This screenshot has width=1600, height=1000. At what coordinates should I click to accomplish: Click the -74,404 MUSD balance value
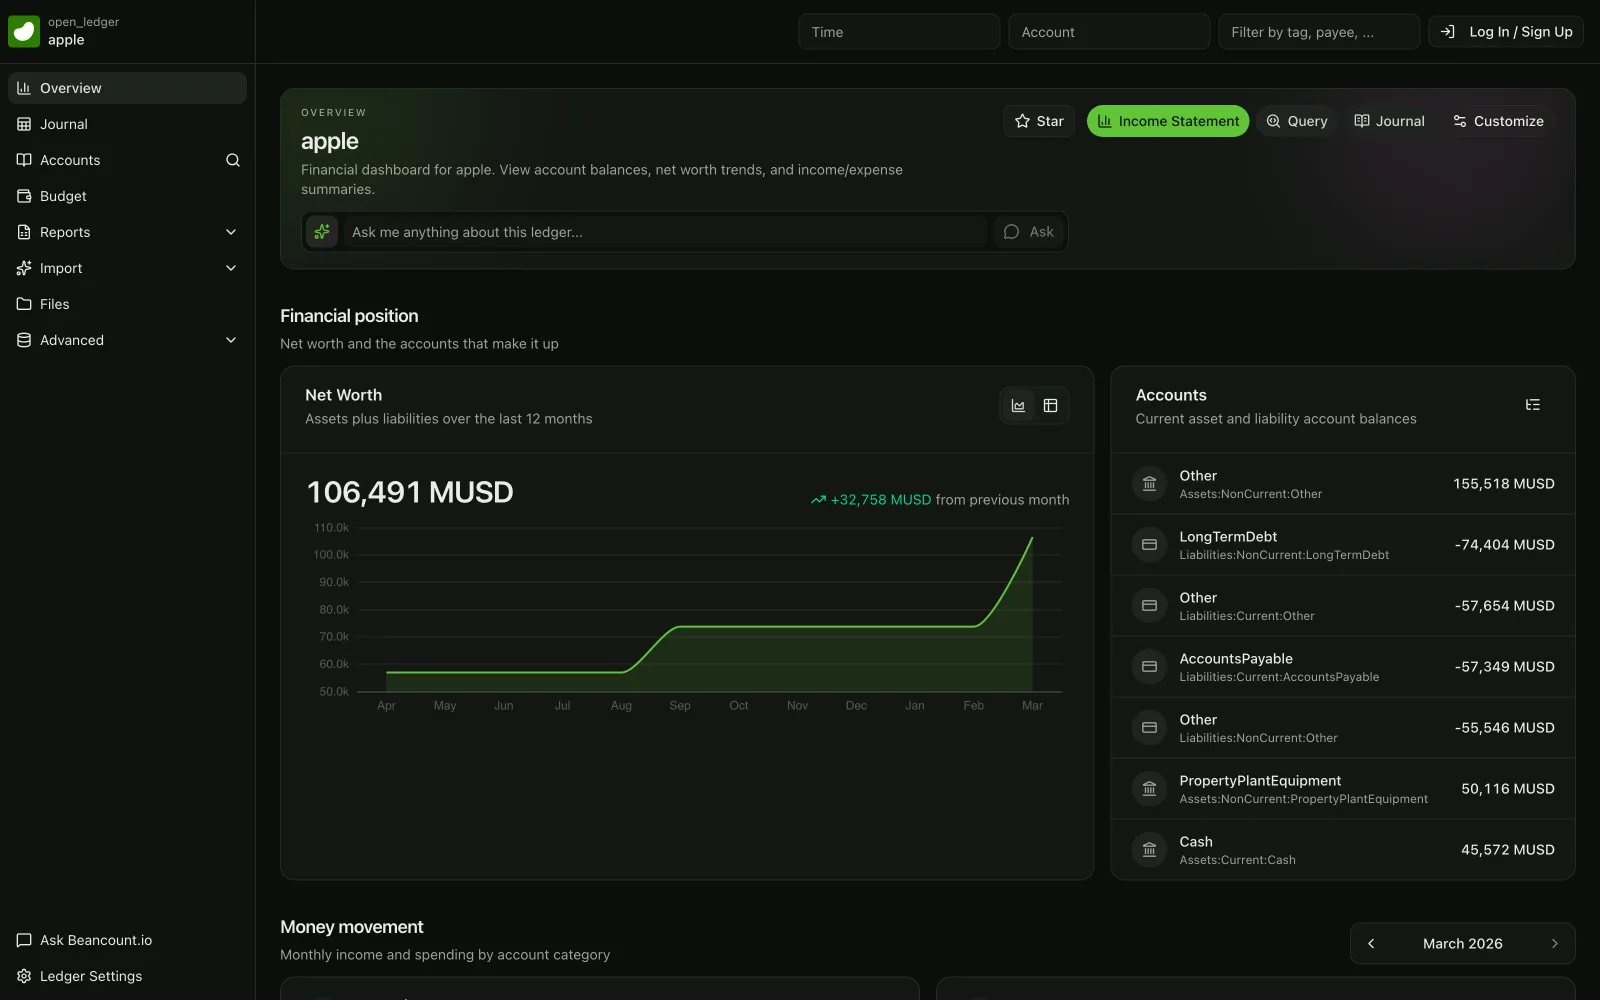(x=1504, y=545)
